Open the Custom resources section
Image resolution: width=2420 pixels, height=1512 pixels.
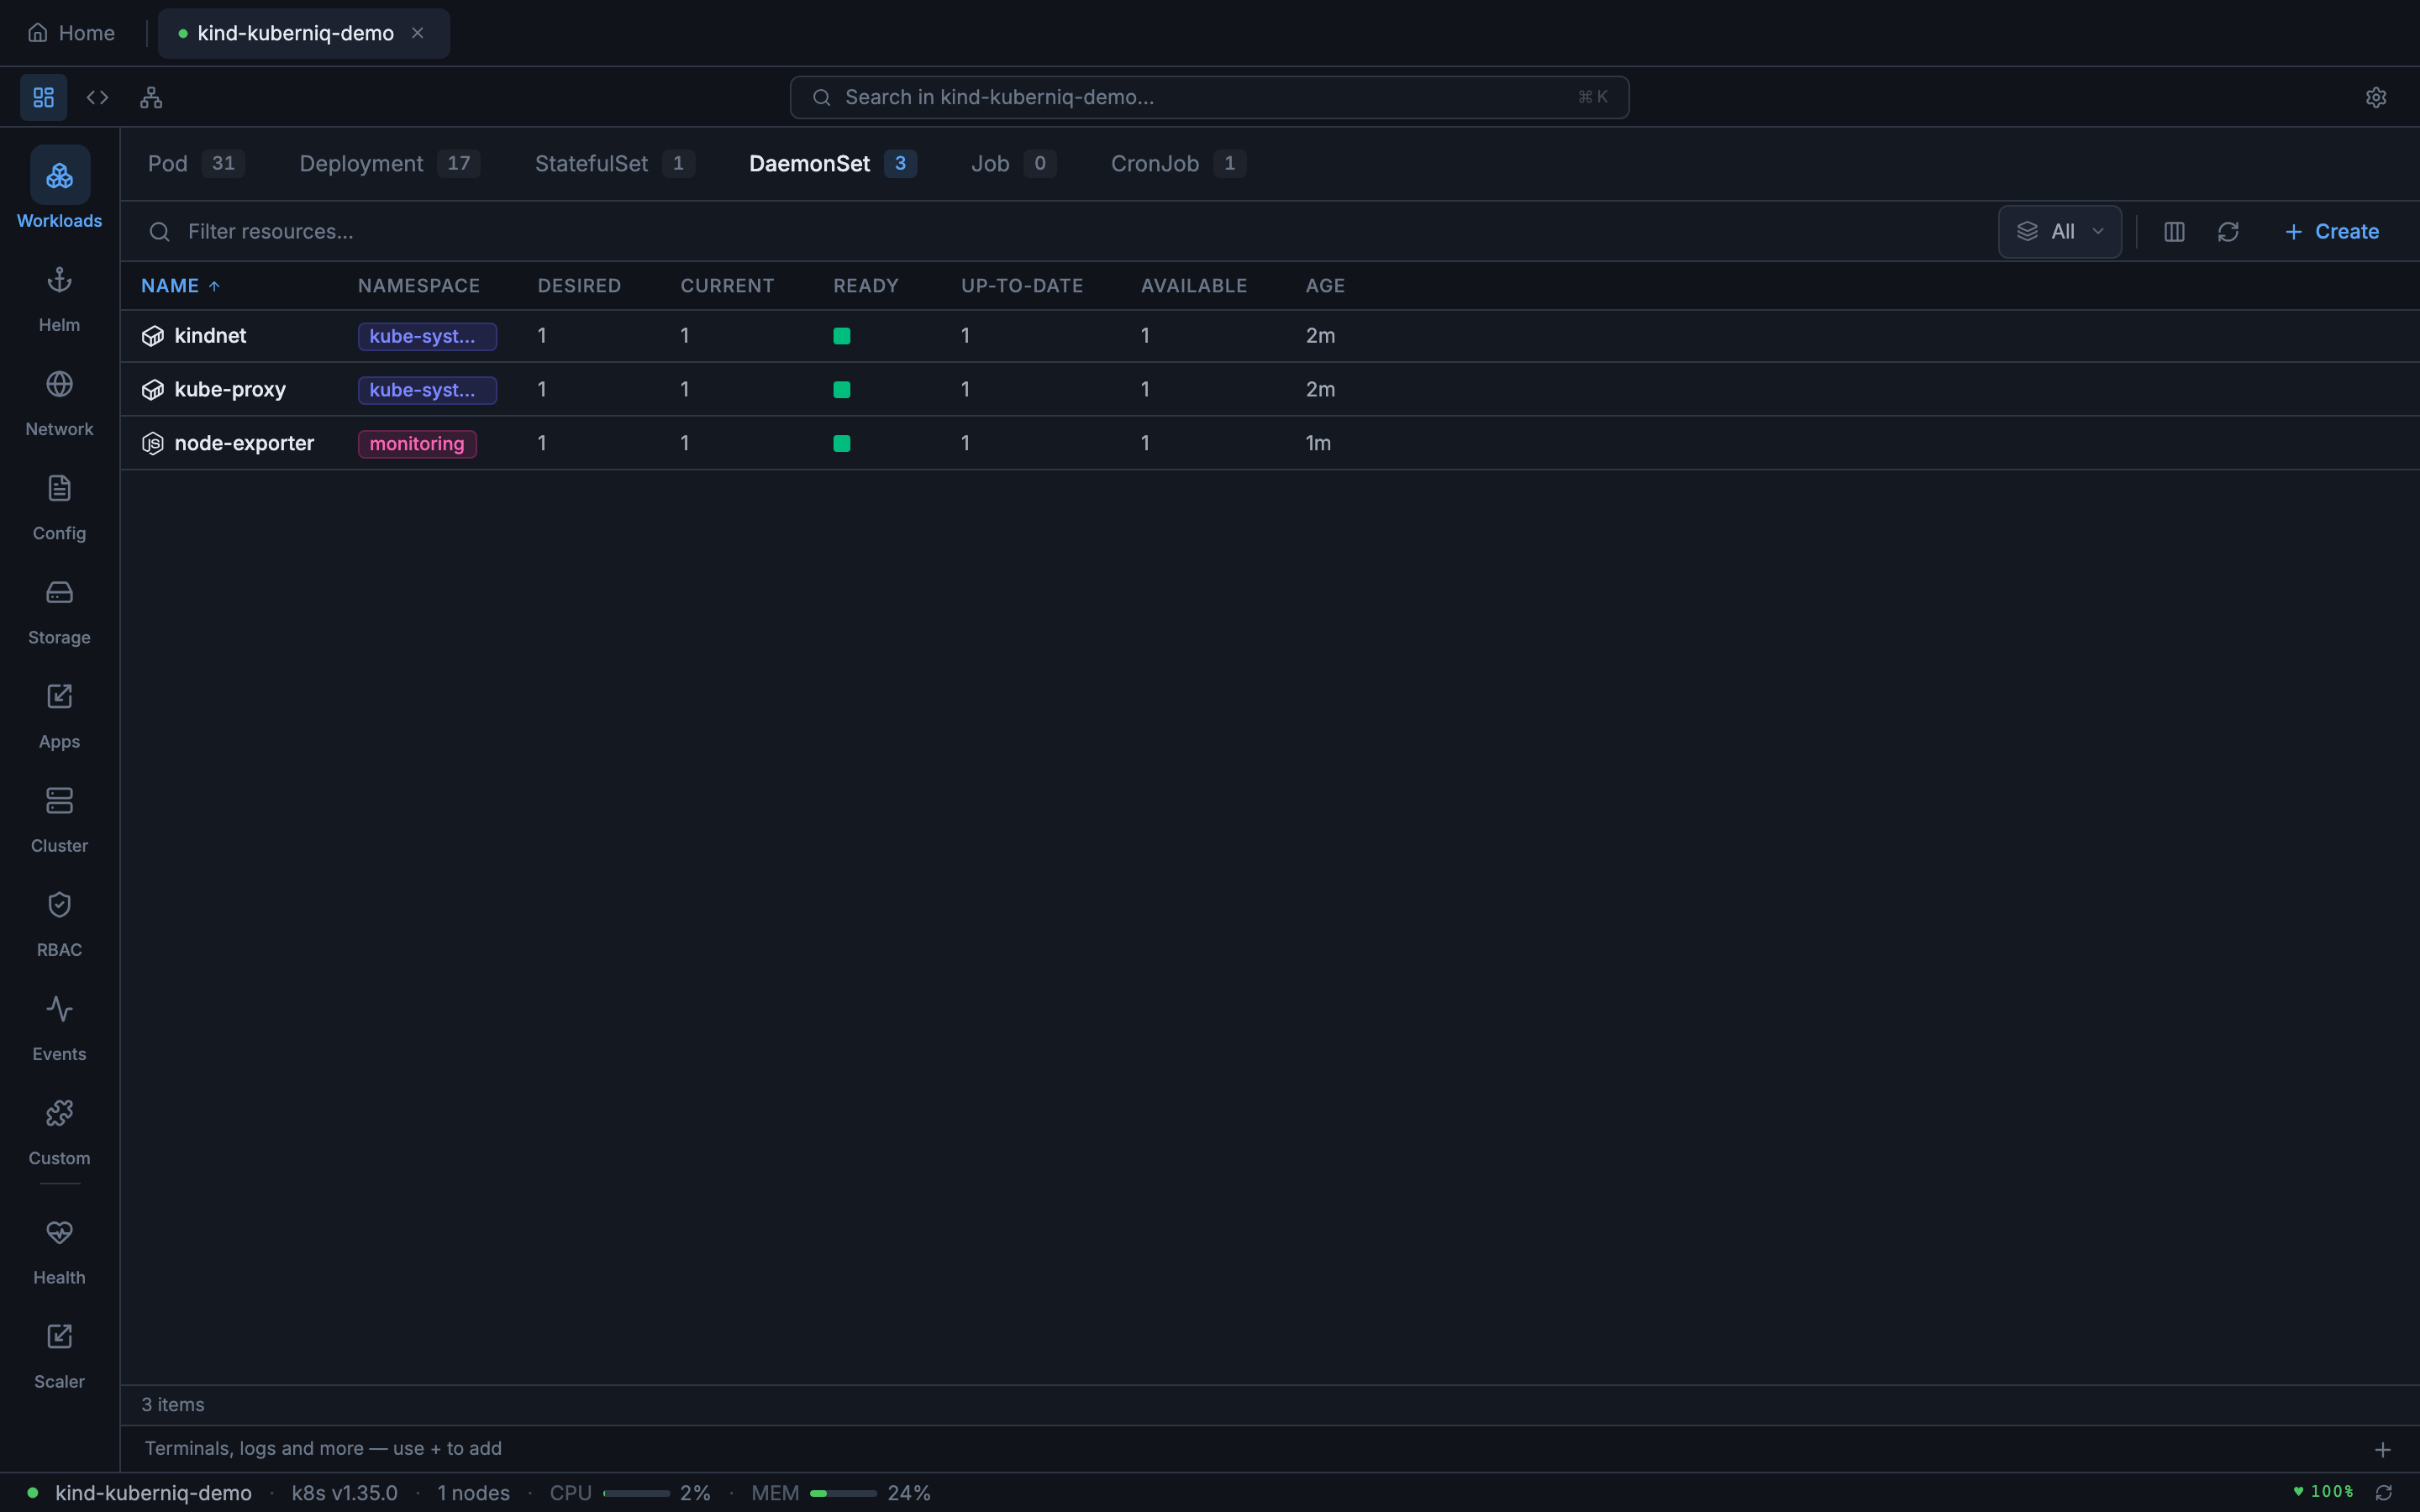pos(59,1128)
